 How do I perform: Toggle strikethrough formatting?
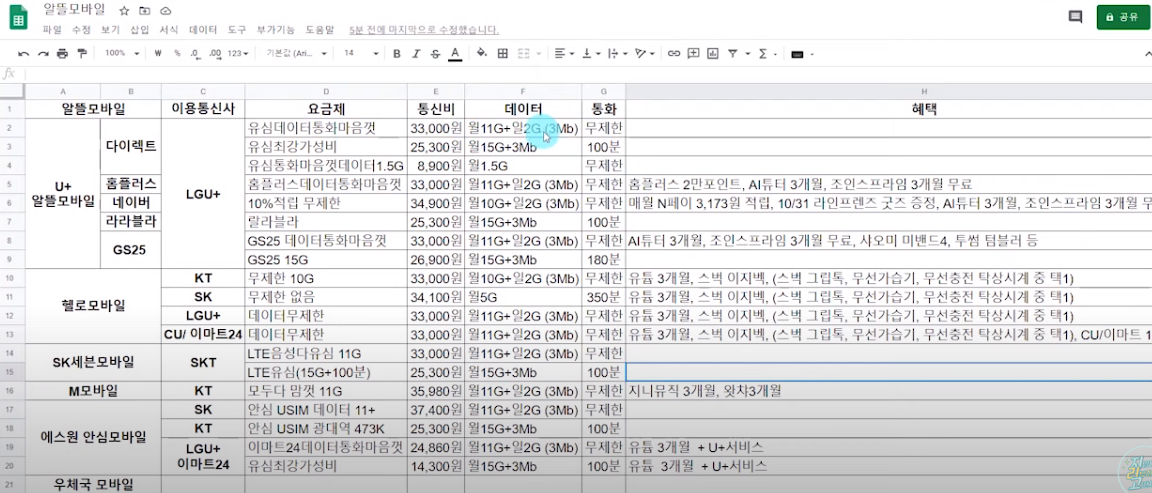pos(435,54)
